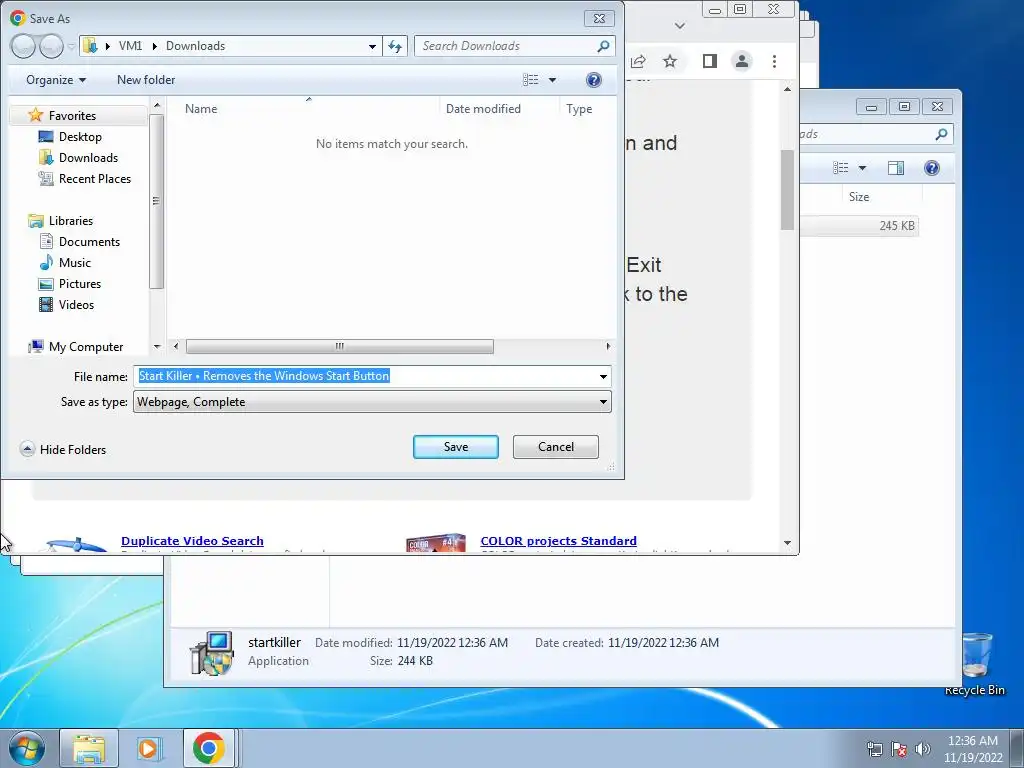Click the Explorer window search magnifier icon
The image size is (1024, 768).
coord(940,134)
